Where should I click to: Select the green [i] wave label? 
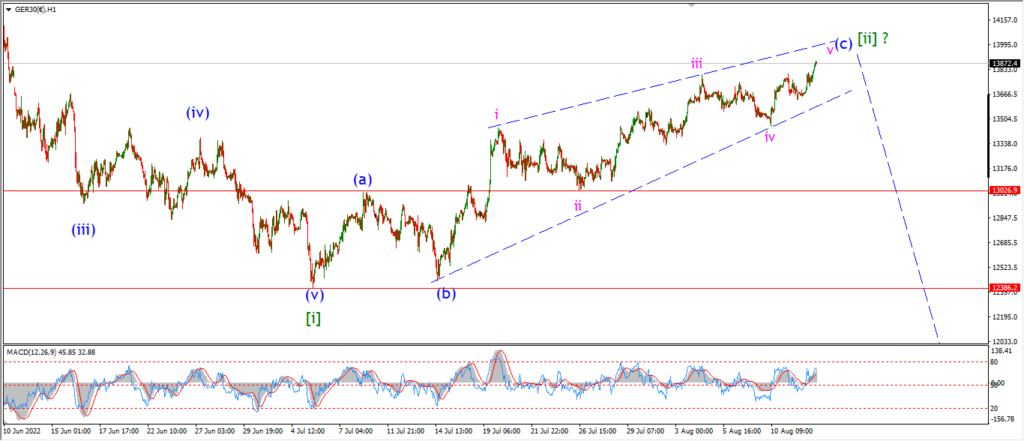click(313, 318)
